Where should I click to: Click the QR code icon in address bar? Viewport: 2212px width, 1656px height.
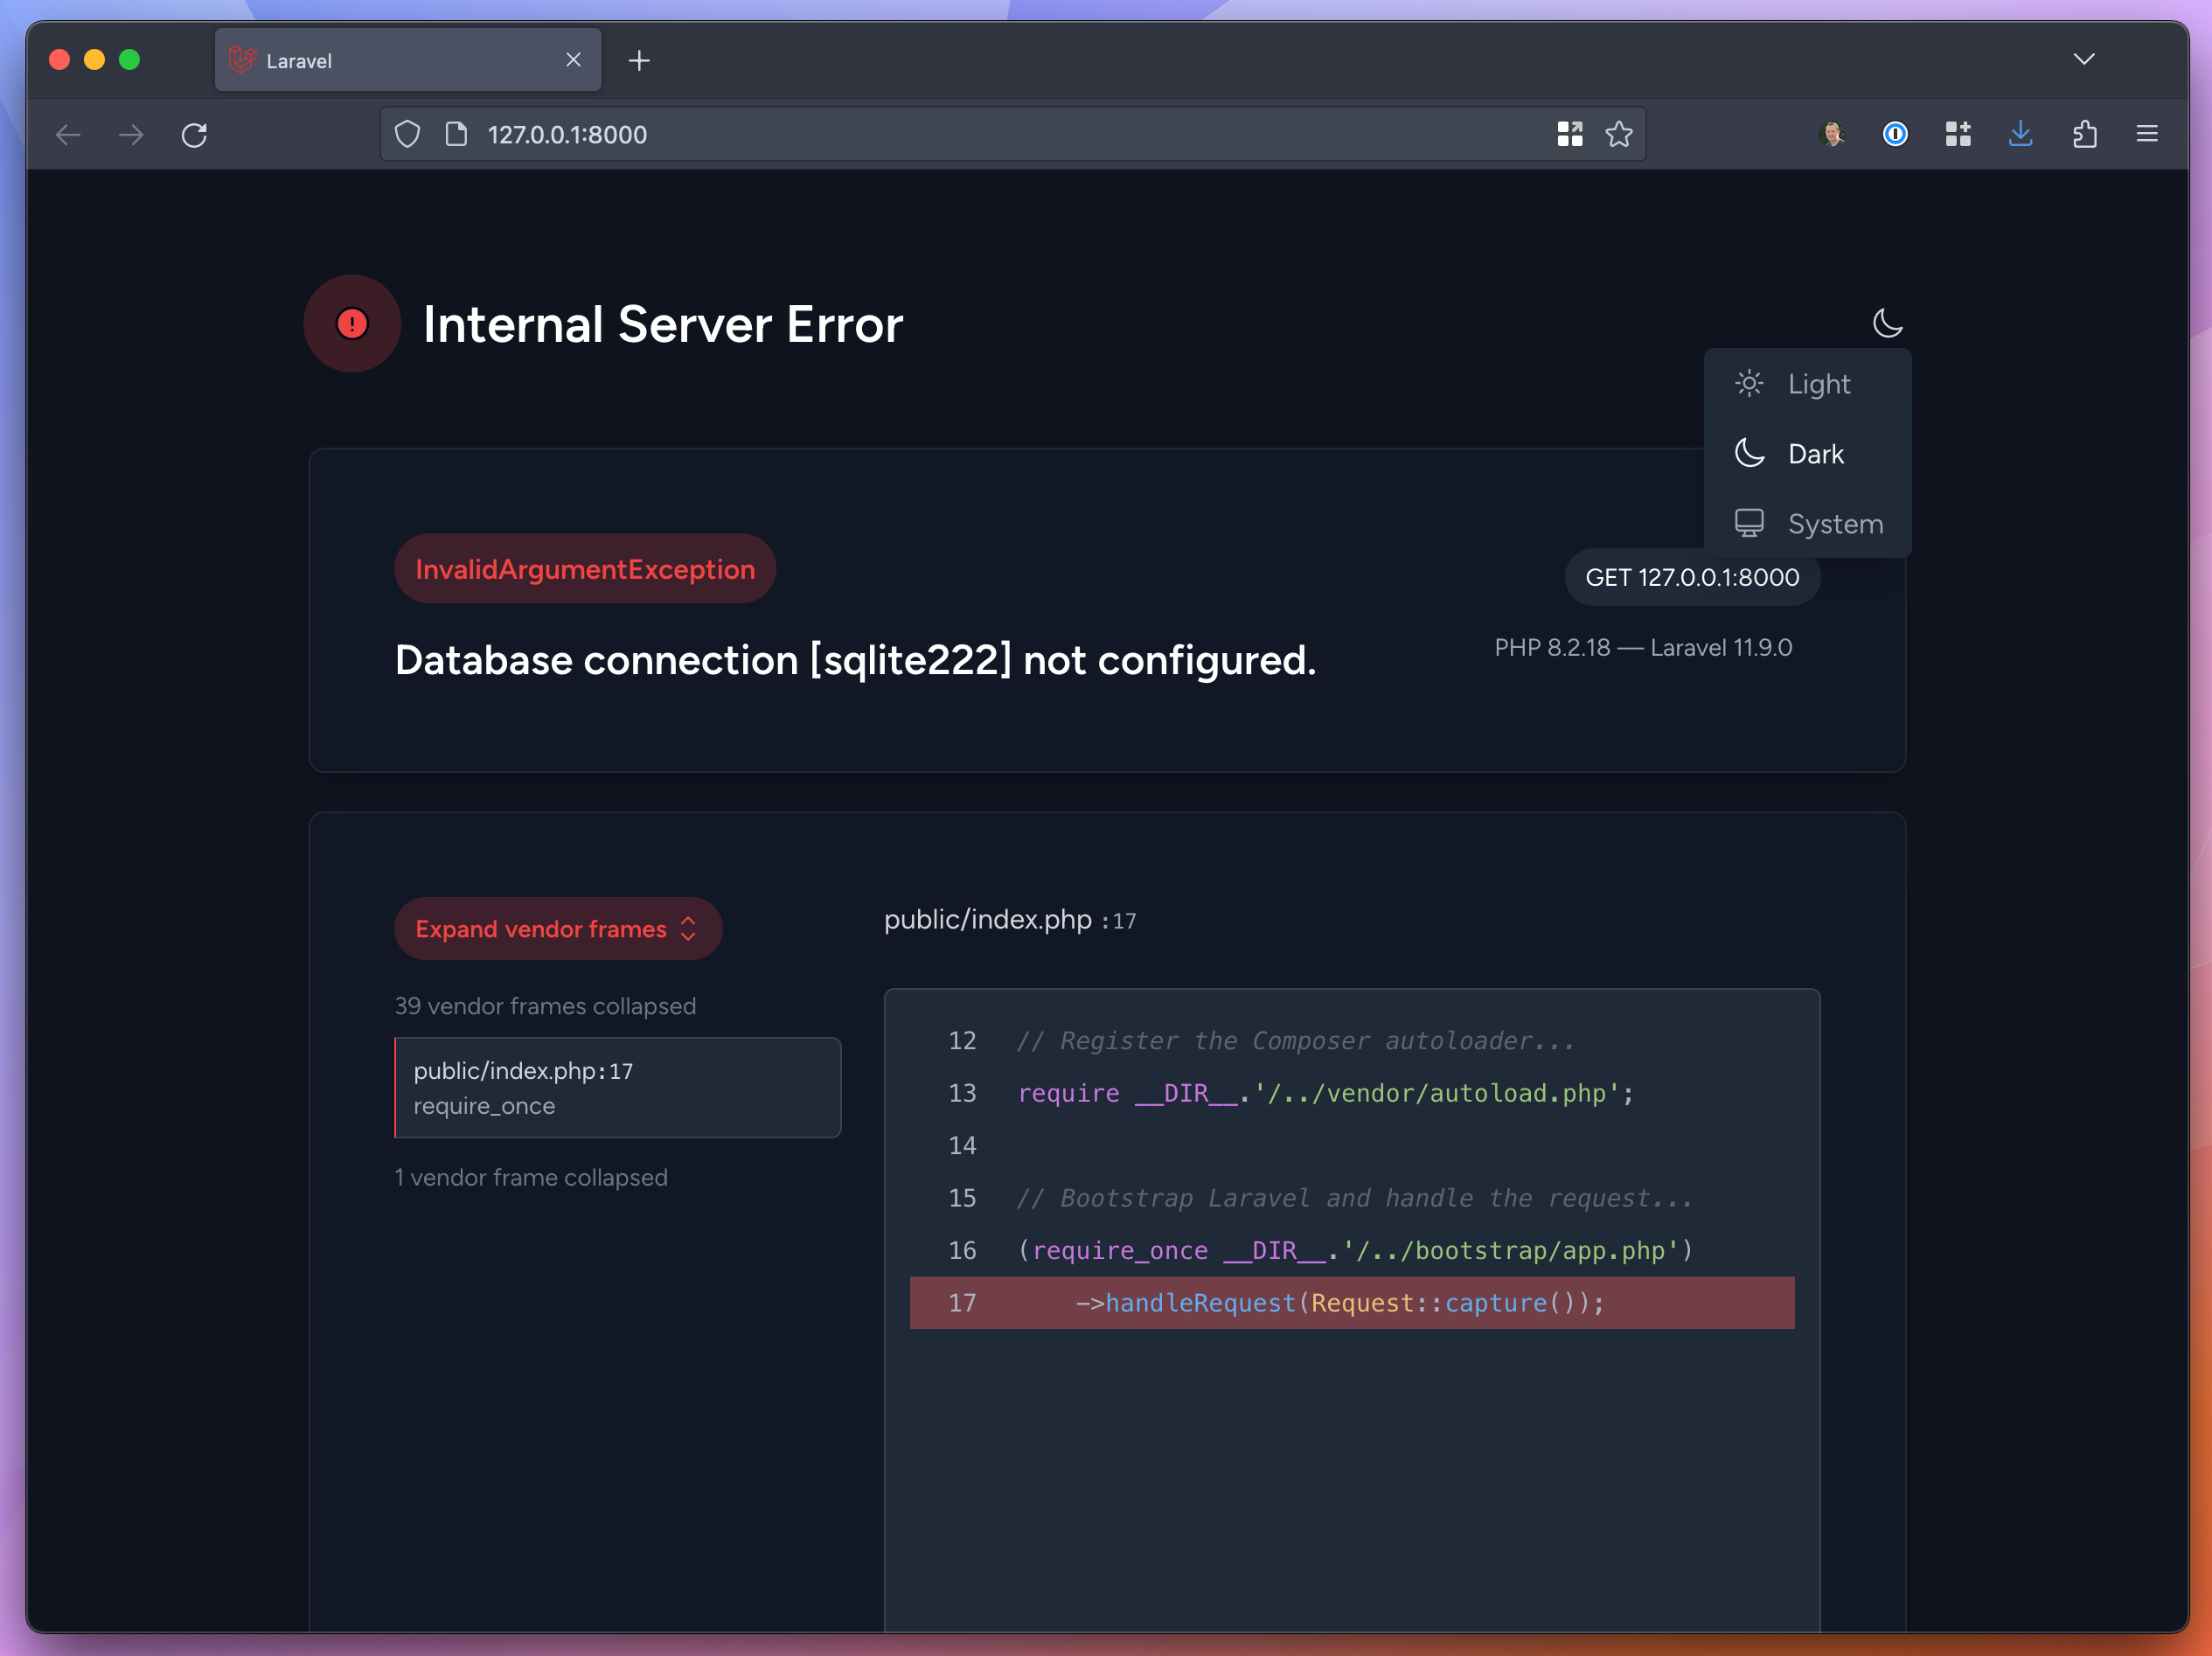point(1569,134)
